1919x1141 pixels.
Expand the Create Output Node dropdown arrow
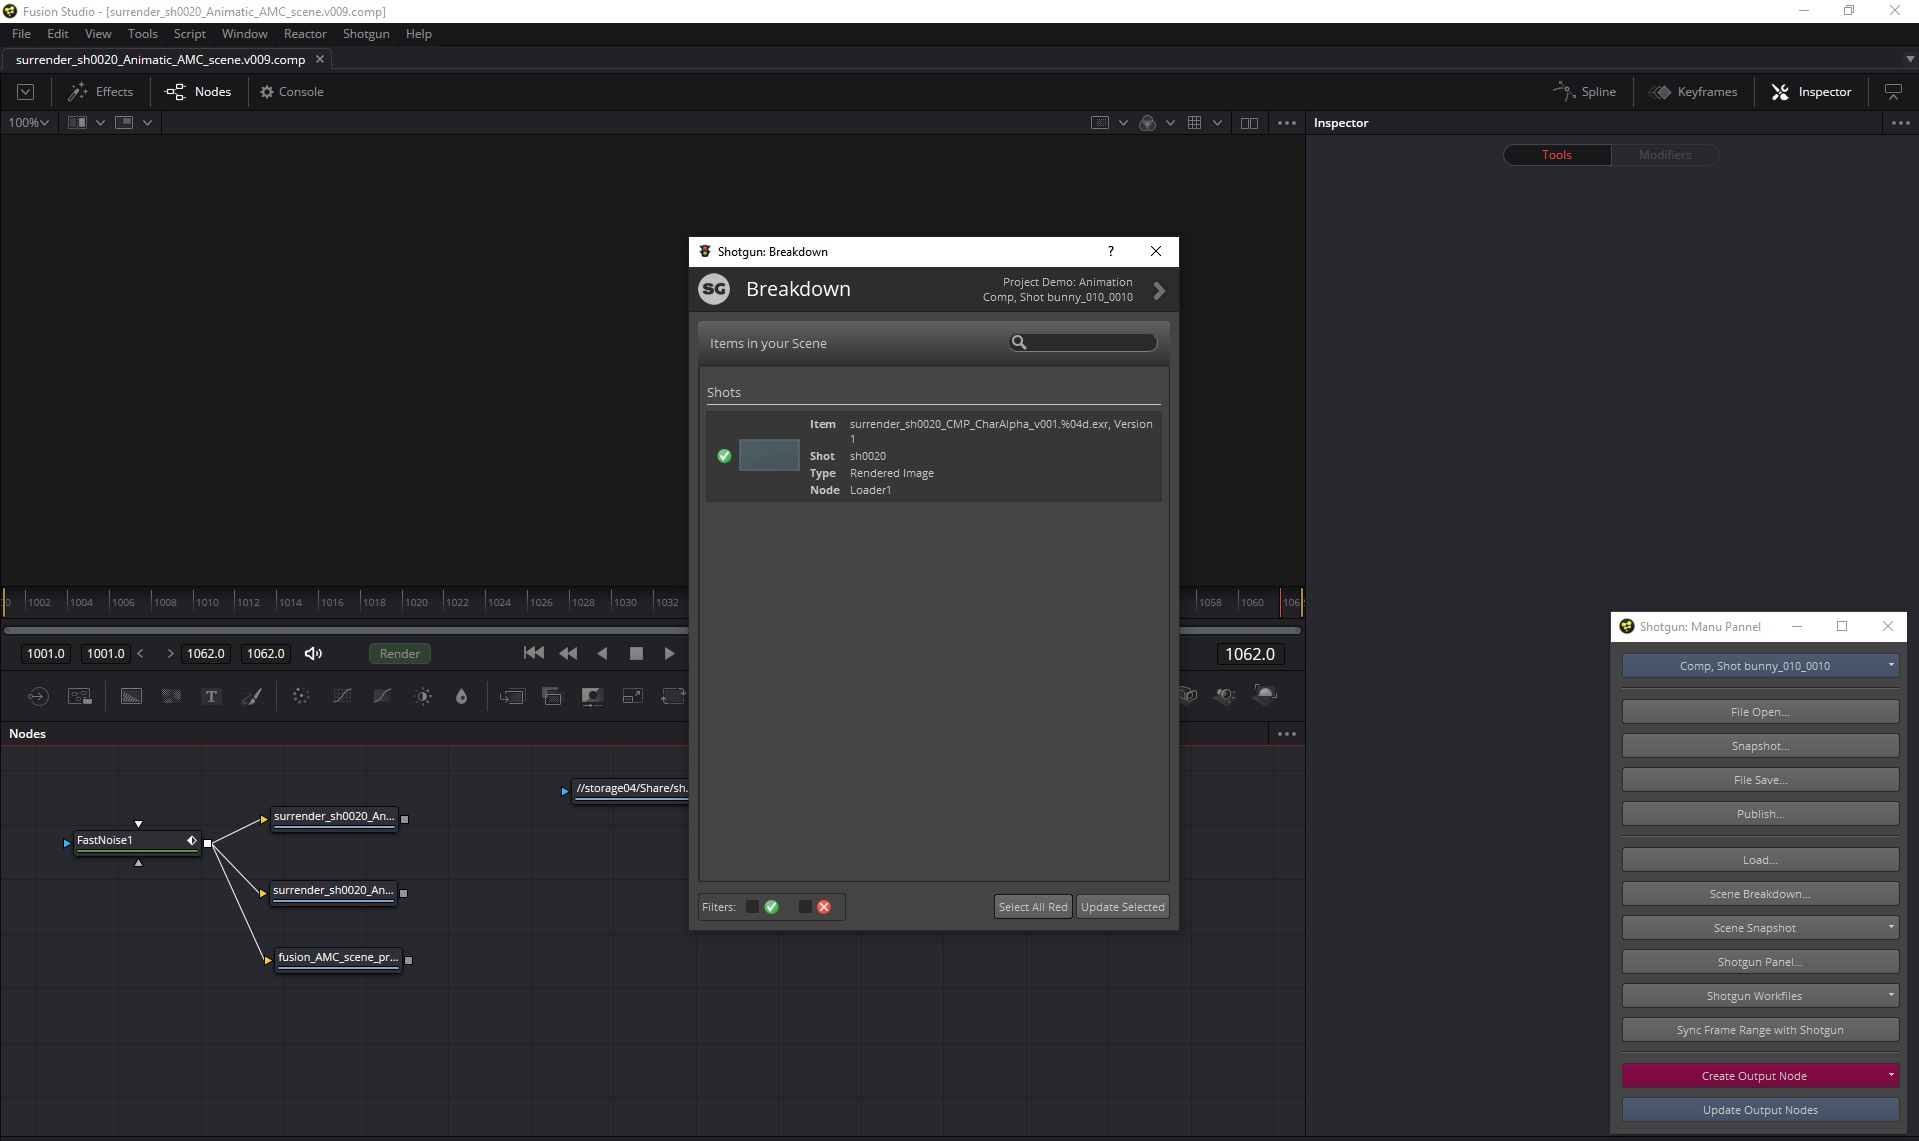pyautogui.click(x=1890, y=1075)
